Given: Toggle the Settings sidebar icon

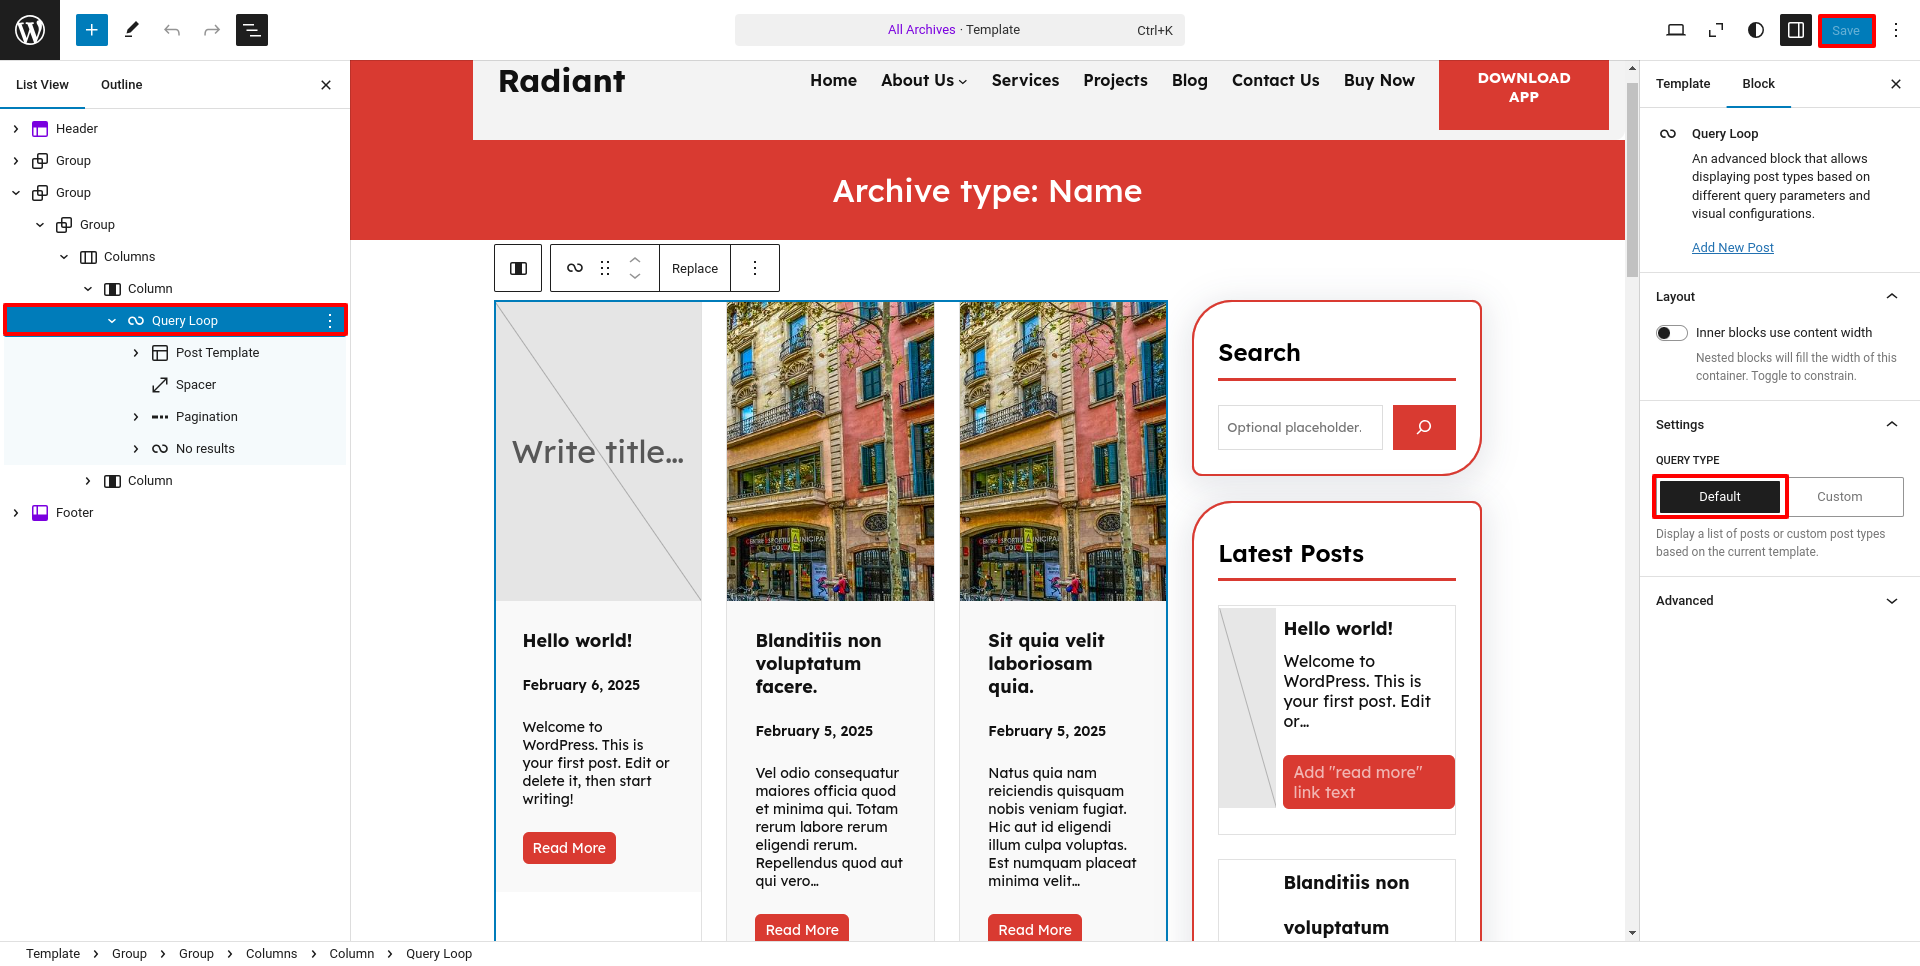Looking at the screenshot, I should point(1796,30).
